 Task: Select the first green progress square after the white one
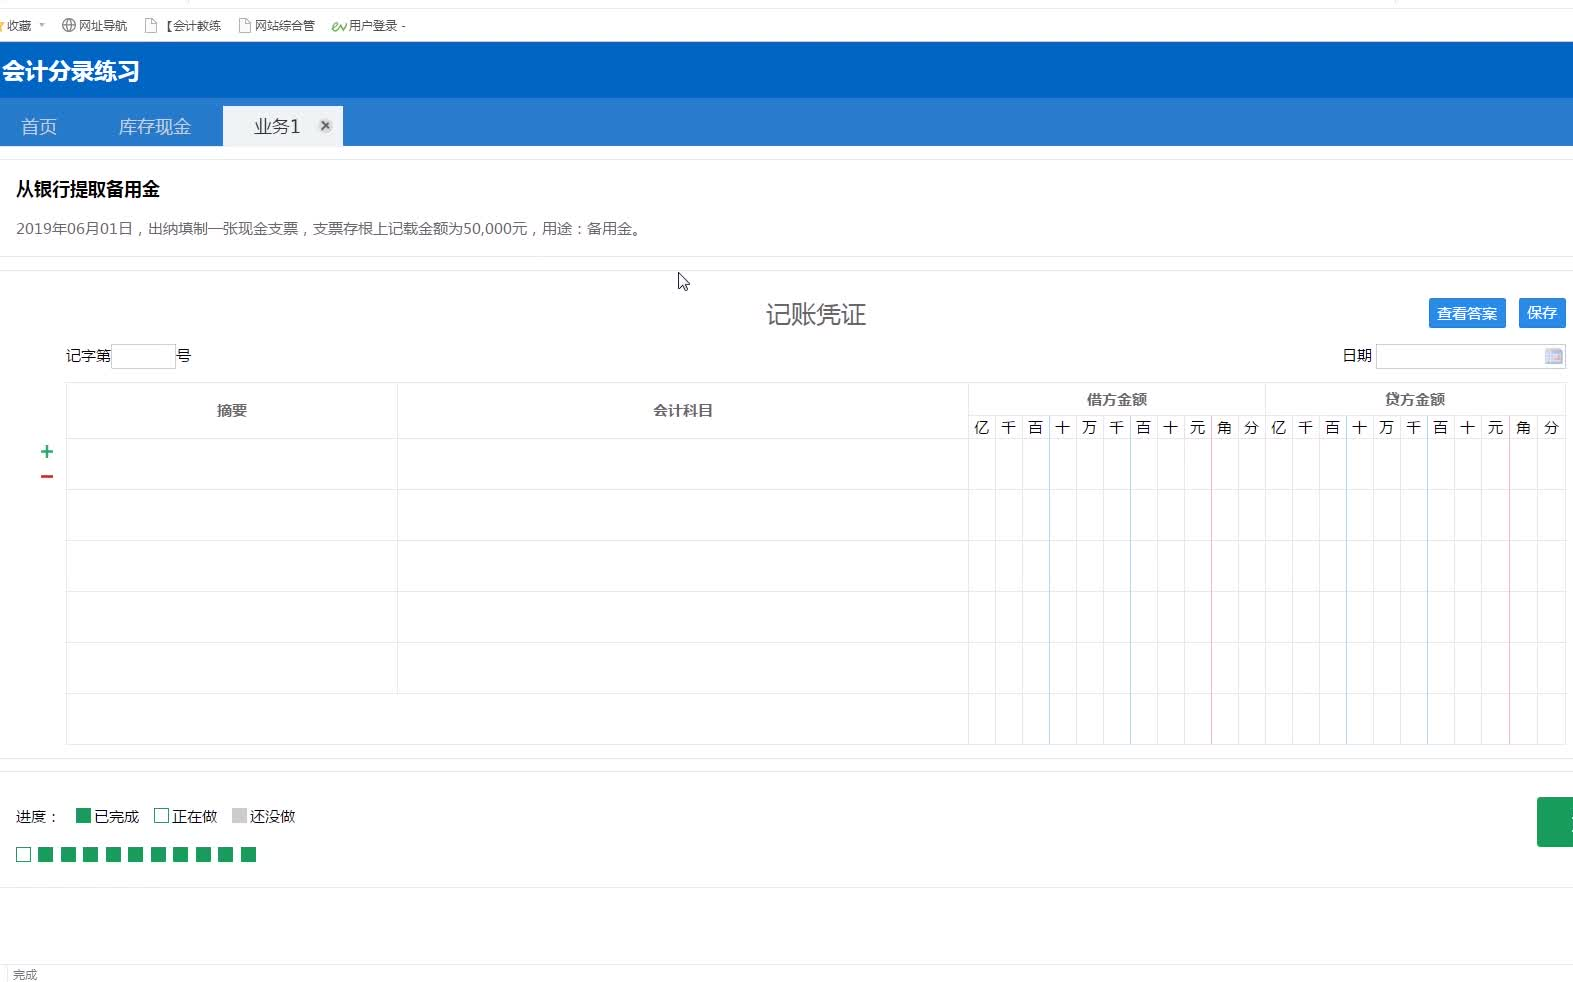(x=45, y=854)
